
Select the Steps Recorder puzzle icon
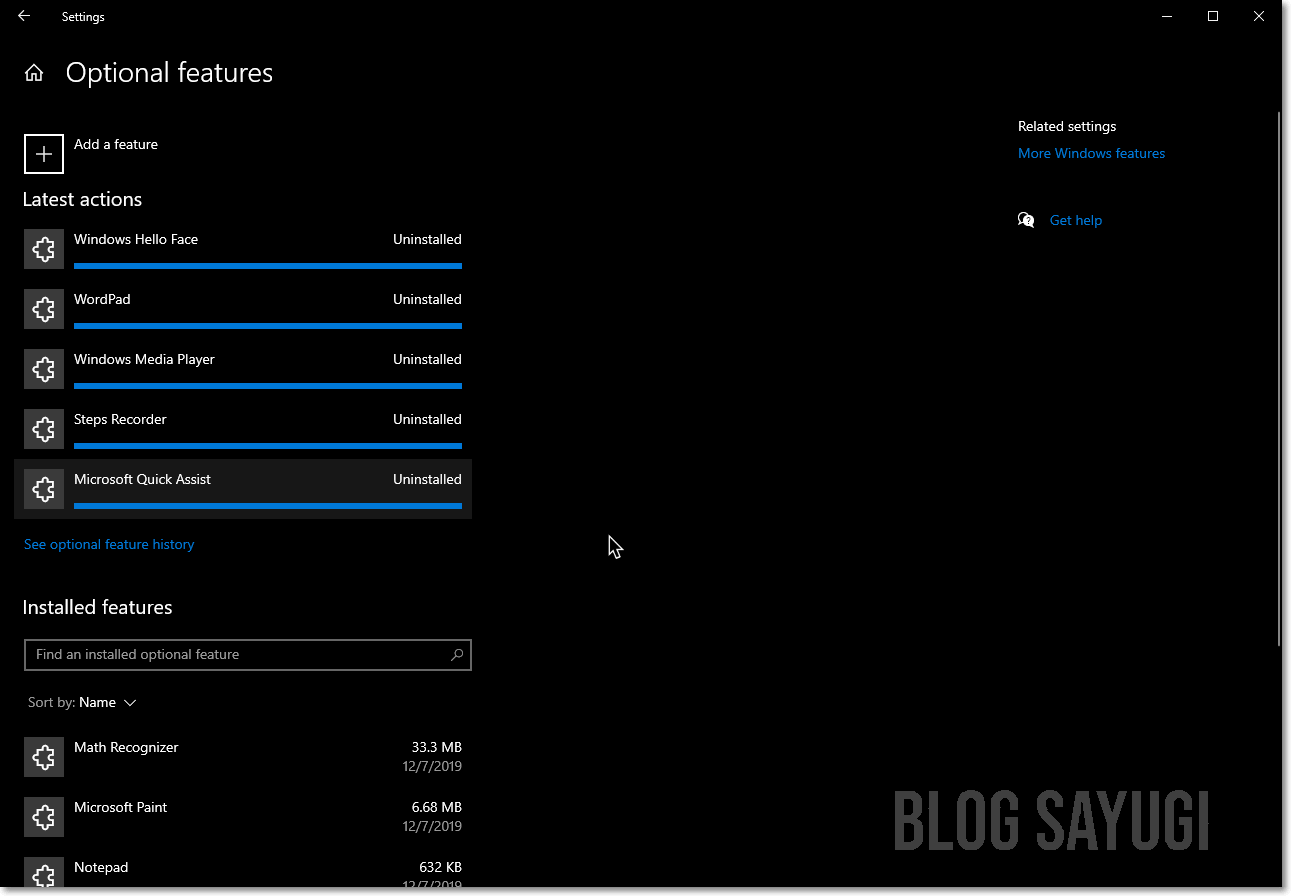[x=44, y=429]
